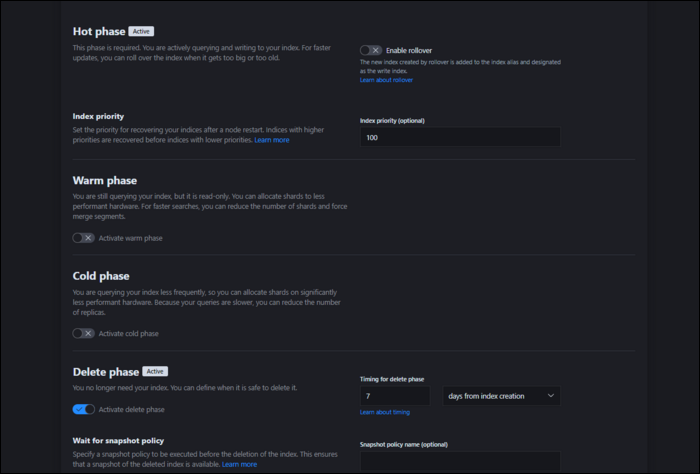Open the 'days from index creation' dropdown
This screenshot has height=474, width=700.
point(501,396)
